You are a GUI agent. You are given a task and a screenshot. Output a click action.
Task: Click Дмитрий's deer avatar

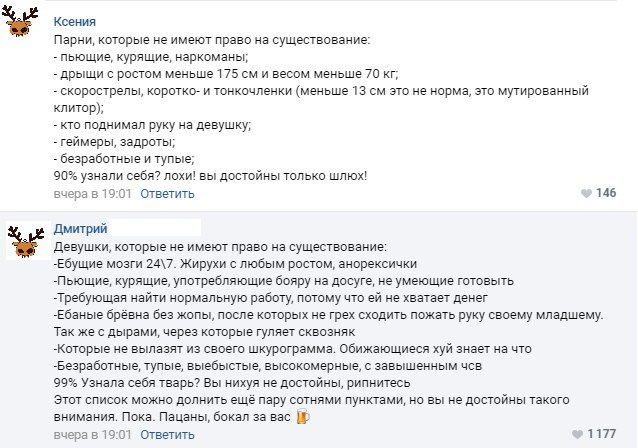click(x=22, y=243)
